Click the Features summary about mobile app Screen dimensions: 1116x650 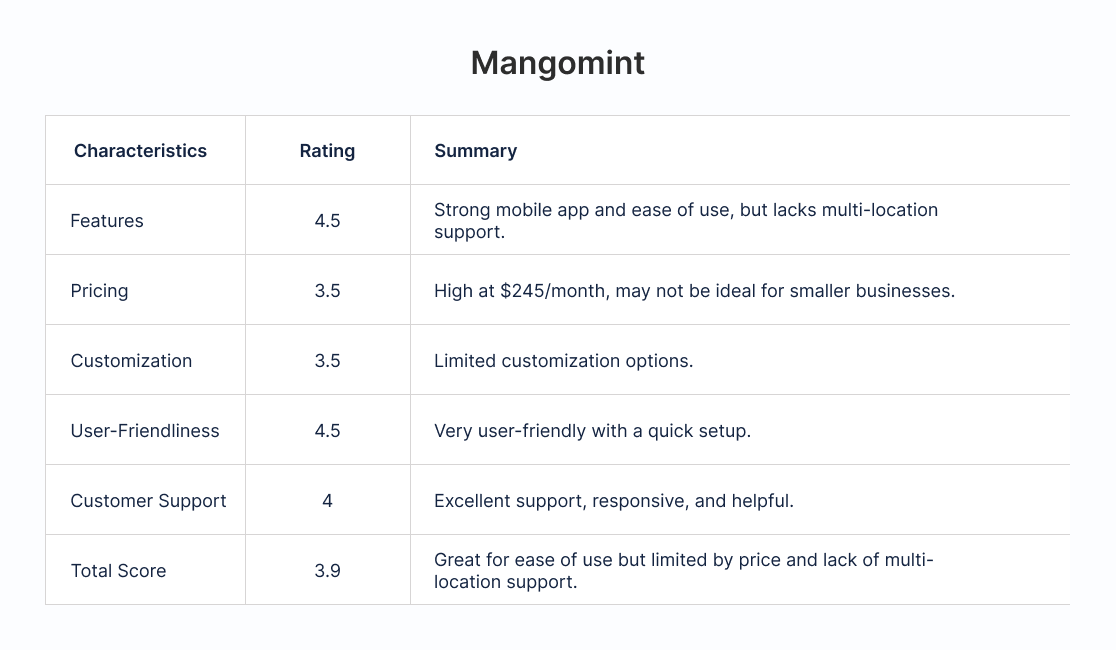(x=685, y=221)
